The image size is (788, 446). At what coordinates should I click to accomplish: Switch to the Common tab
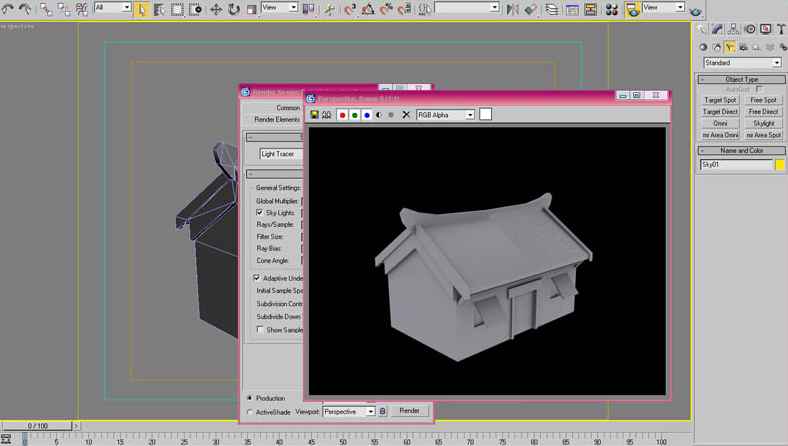tap(288, 108)
